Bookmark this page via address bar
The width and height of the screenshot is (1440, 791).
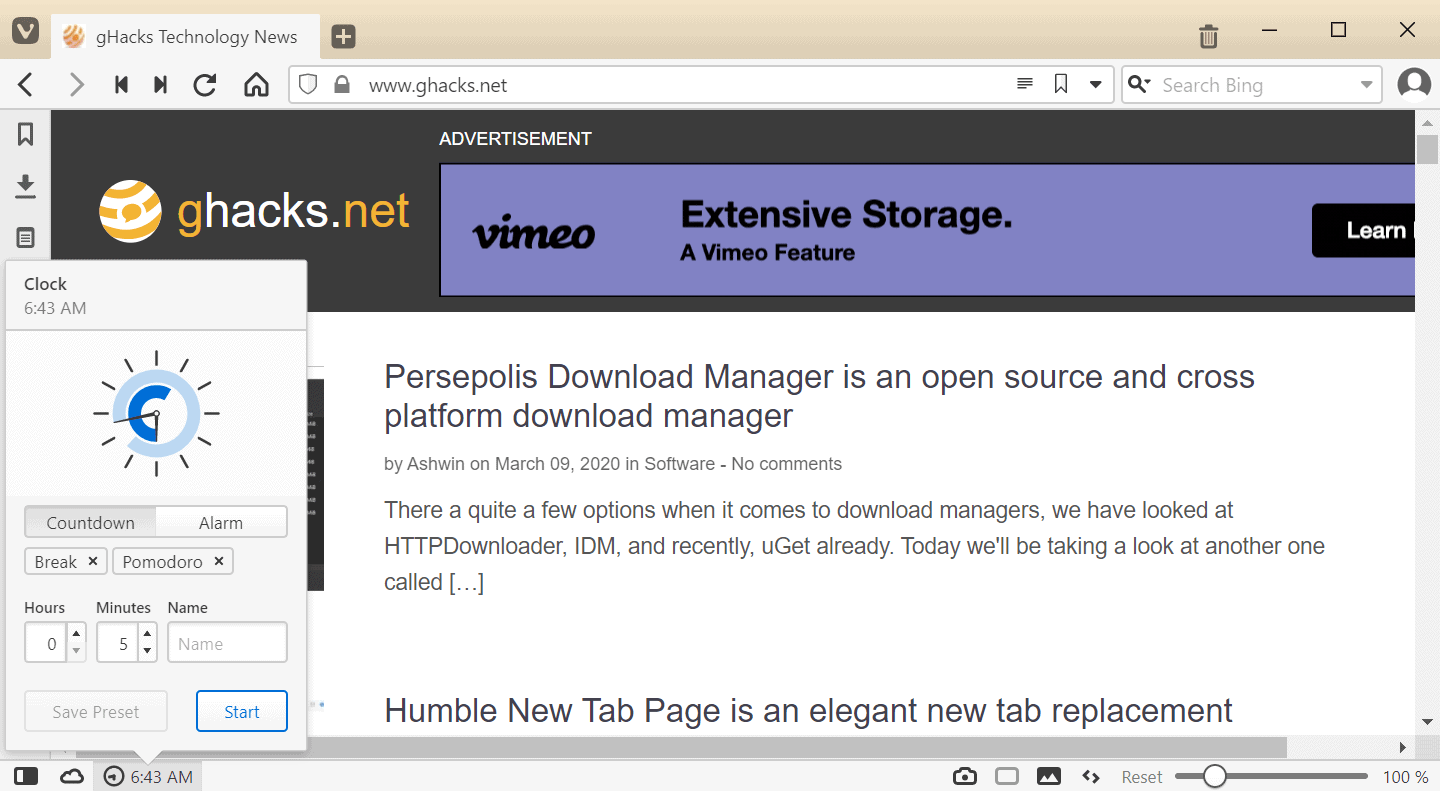pos(1062,85)
